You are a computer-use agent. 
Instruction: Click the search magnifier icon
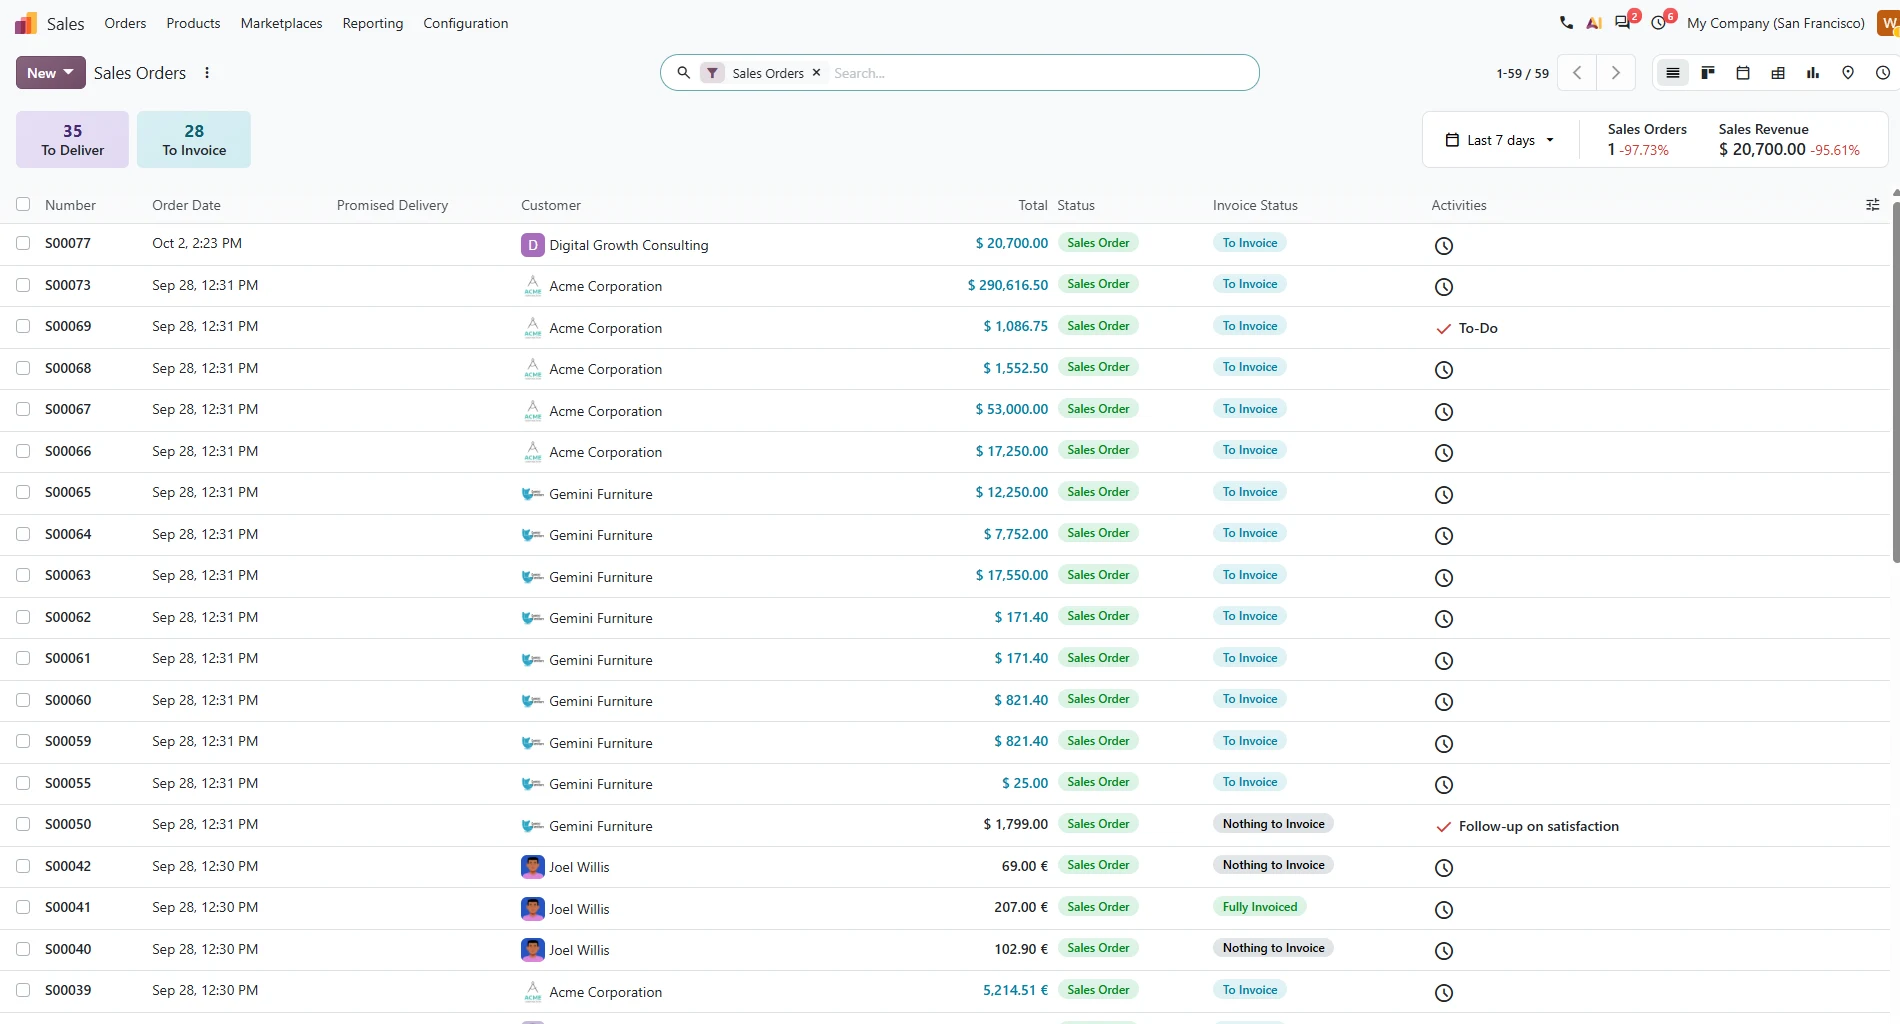[684, 73]
